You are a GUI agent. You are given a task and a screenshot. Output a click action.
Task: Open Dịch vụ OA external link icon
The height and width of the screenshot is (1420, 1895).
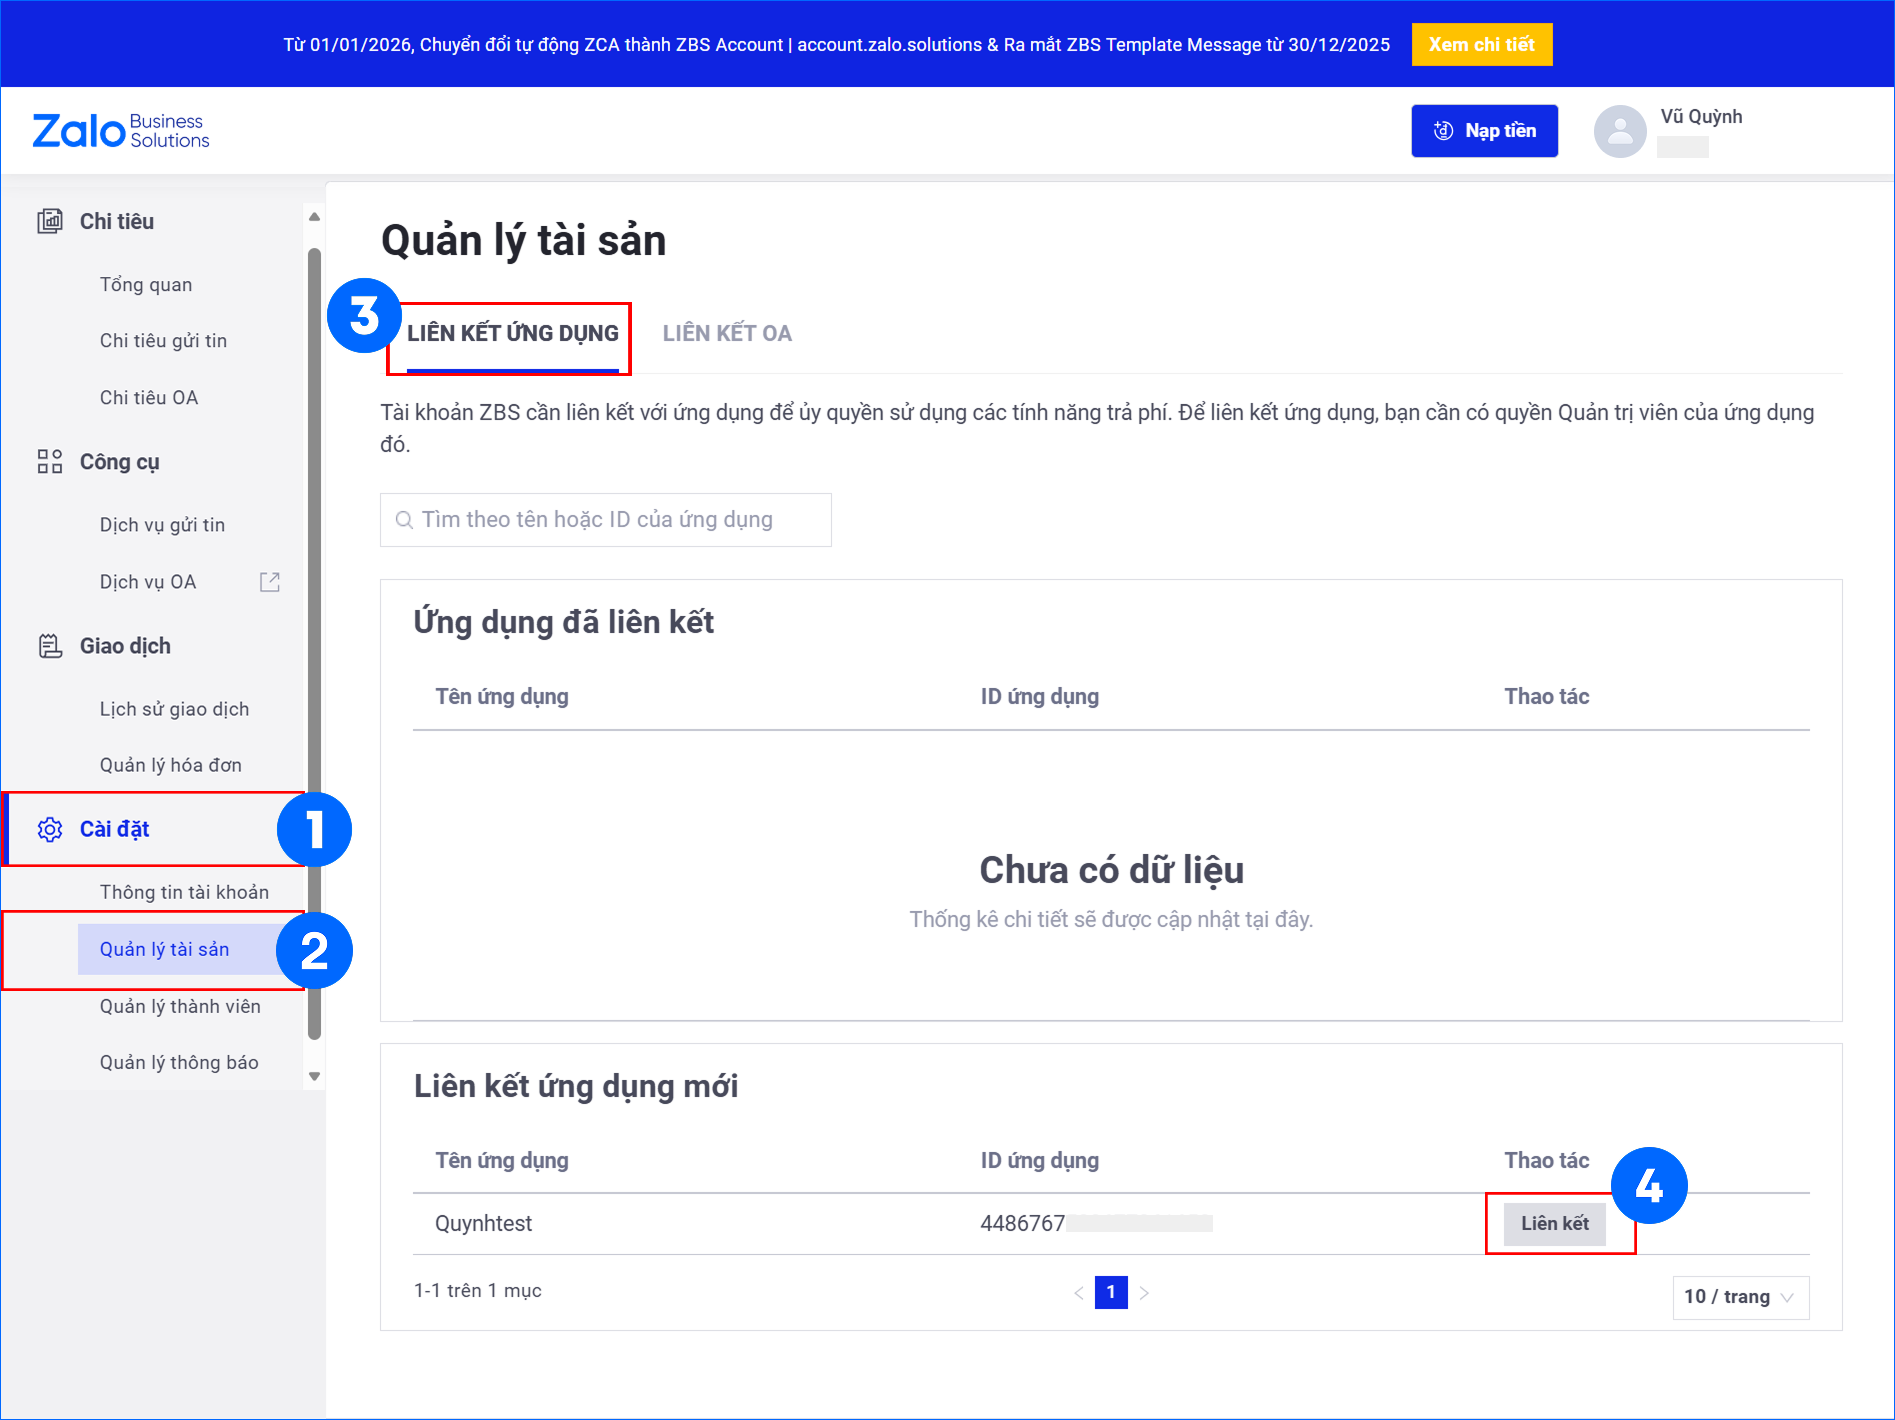coord(269,582)
